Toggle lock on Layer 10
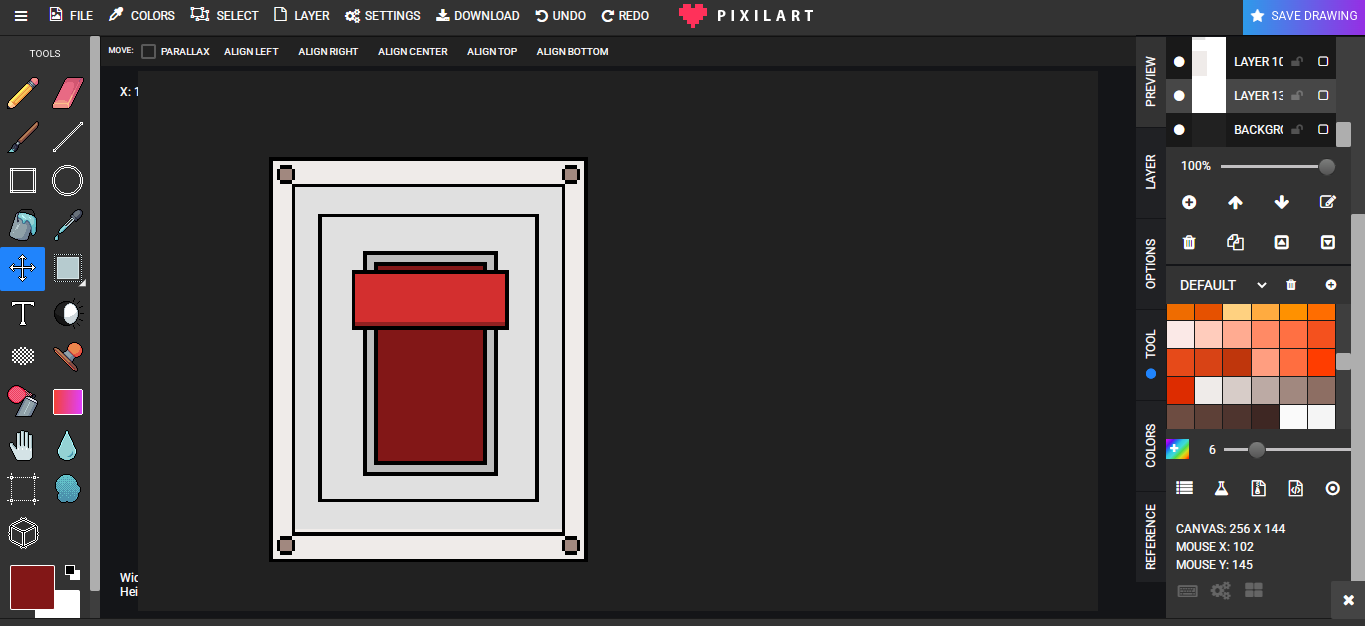1365x626 pixels. (1297, 61)
